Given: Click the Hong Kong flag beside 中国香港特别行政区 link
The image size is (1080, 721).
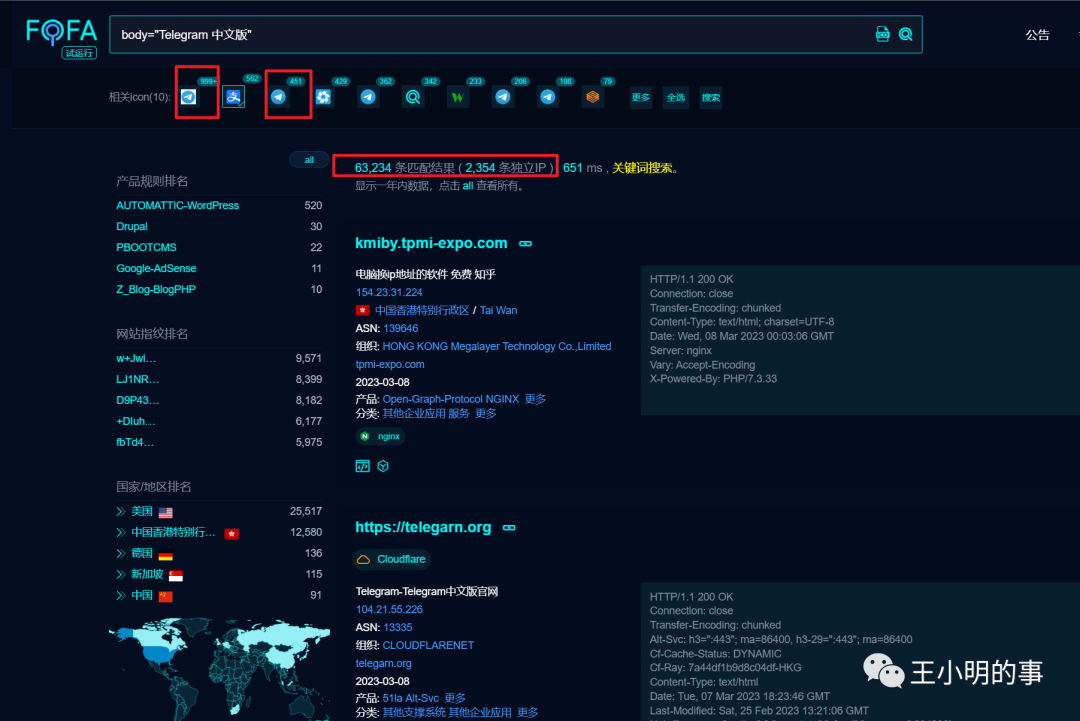Looking at the screenshot, I should click(362, 311).
